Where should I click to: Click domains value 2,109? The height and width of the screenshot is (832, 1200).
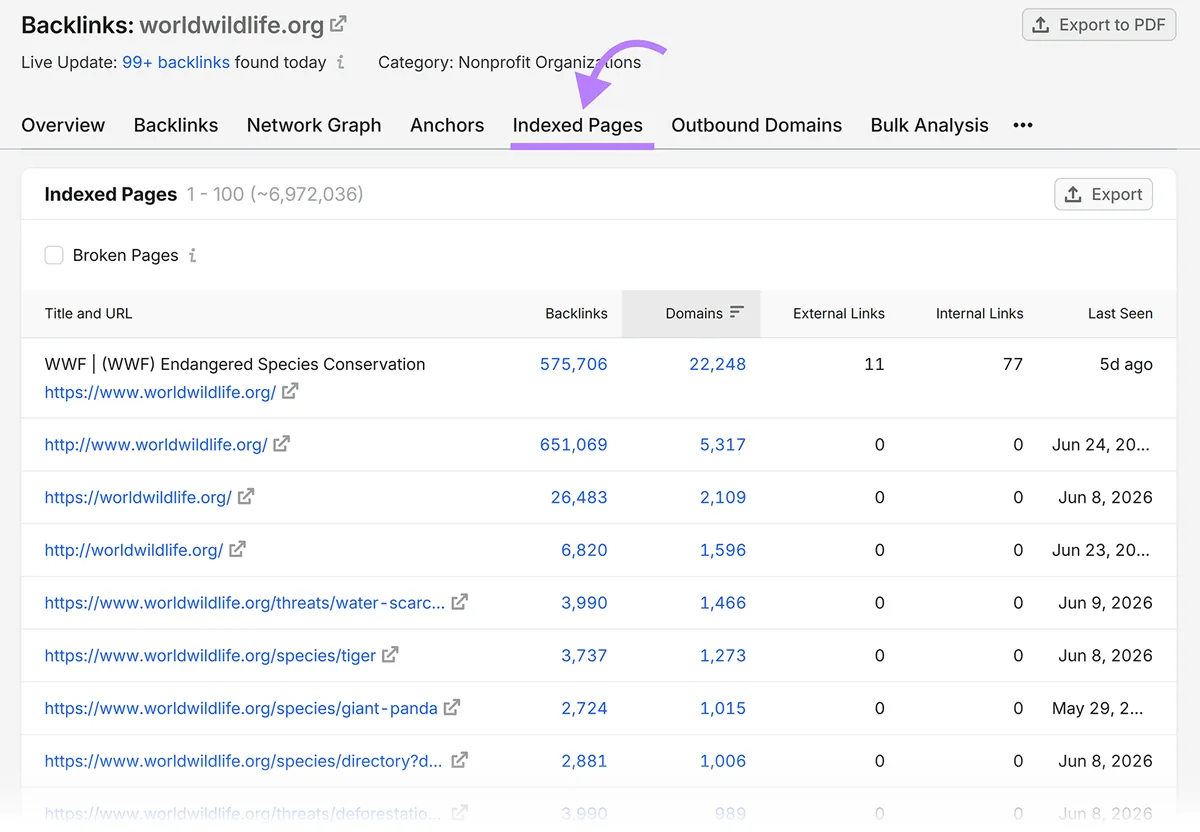coord(723,497)
